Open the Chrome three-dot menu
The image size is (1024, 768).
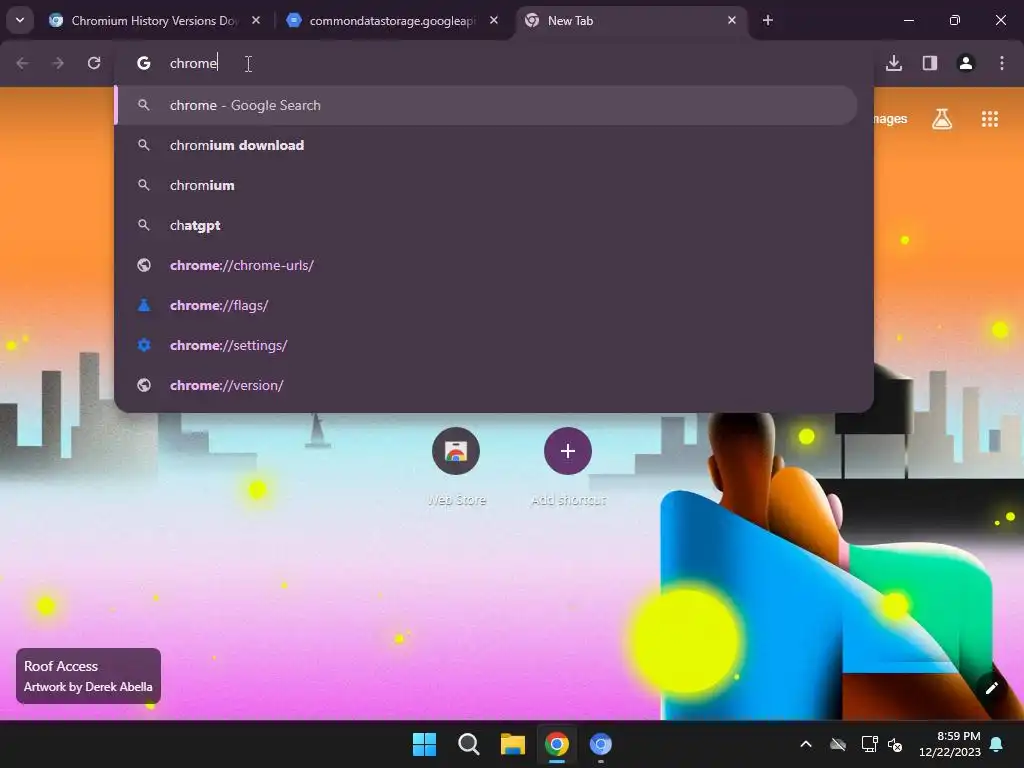click(1002, 63)
